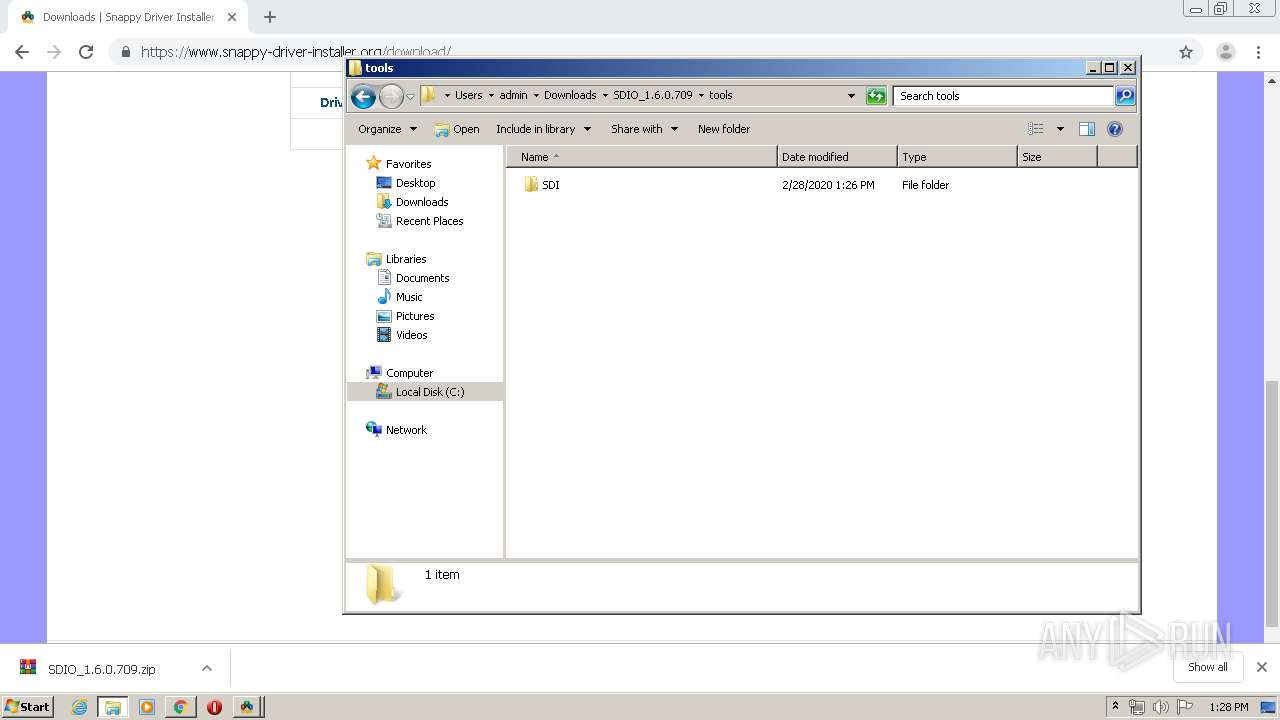
Task: Click Chrome's back navigation arrow
Action: coord(22,52)
